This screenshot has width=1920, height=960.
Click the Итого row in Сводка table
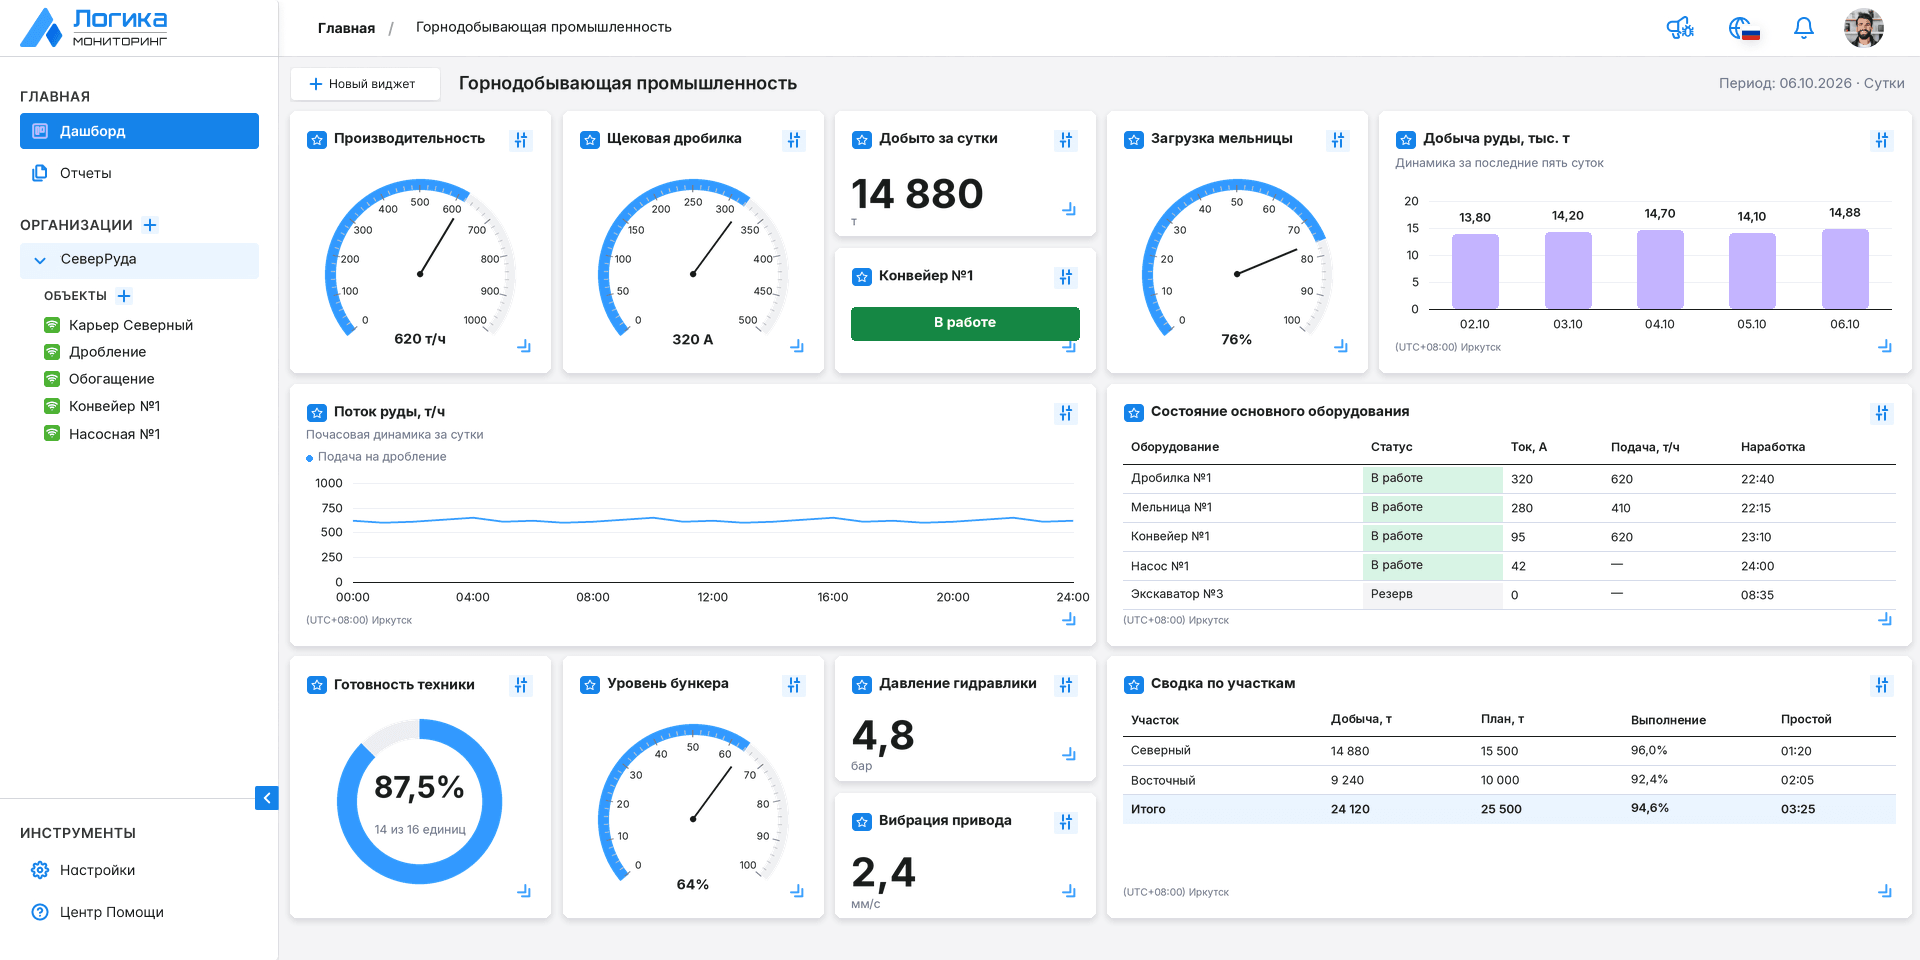(x=1509, y=809)
